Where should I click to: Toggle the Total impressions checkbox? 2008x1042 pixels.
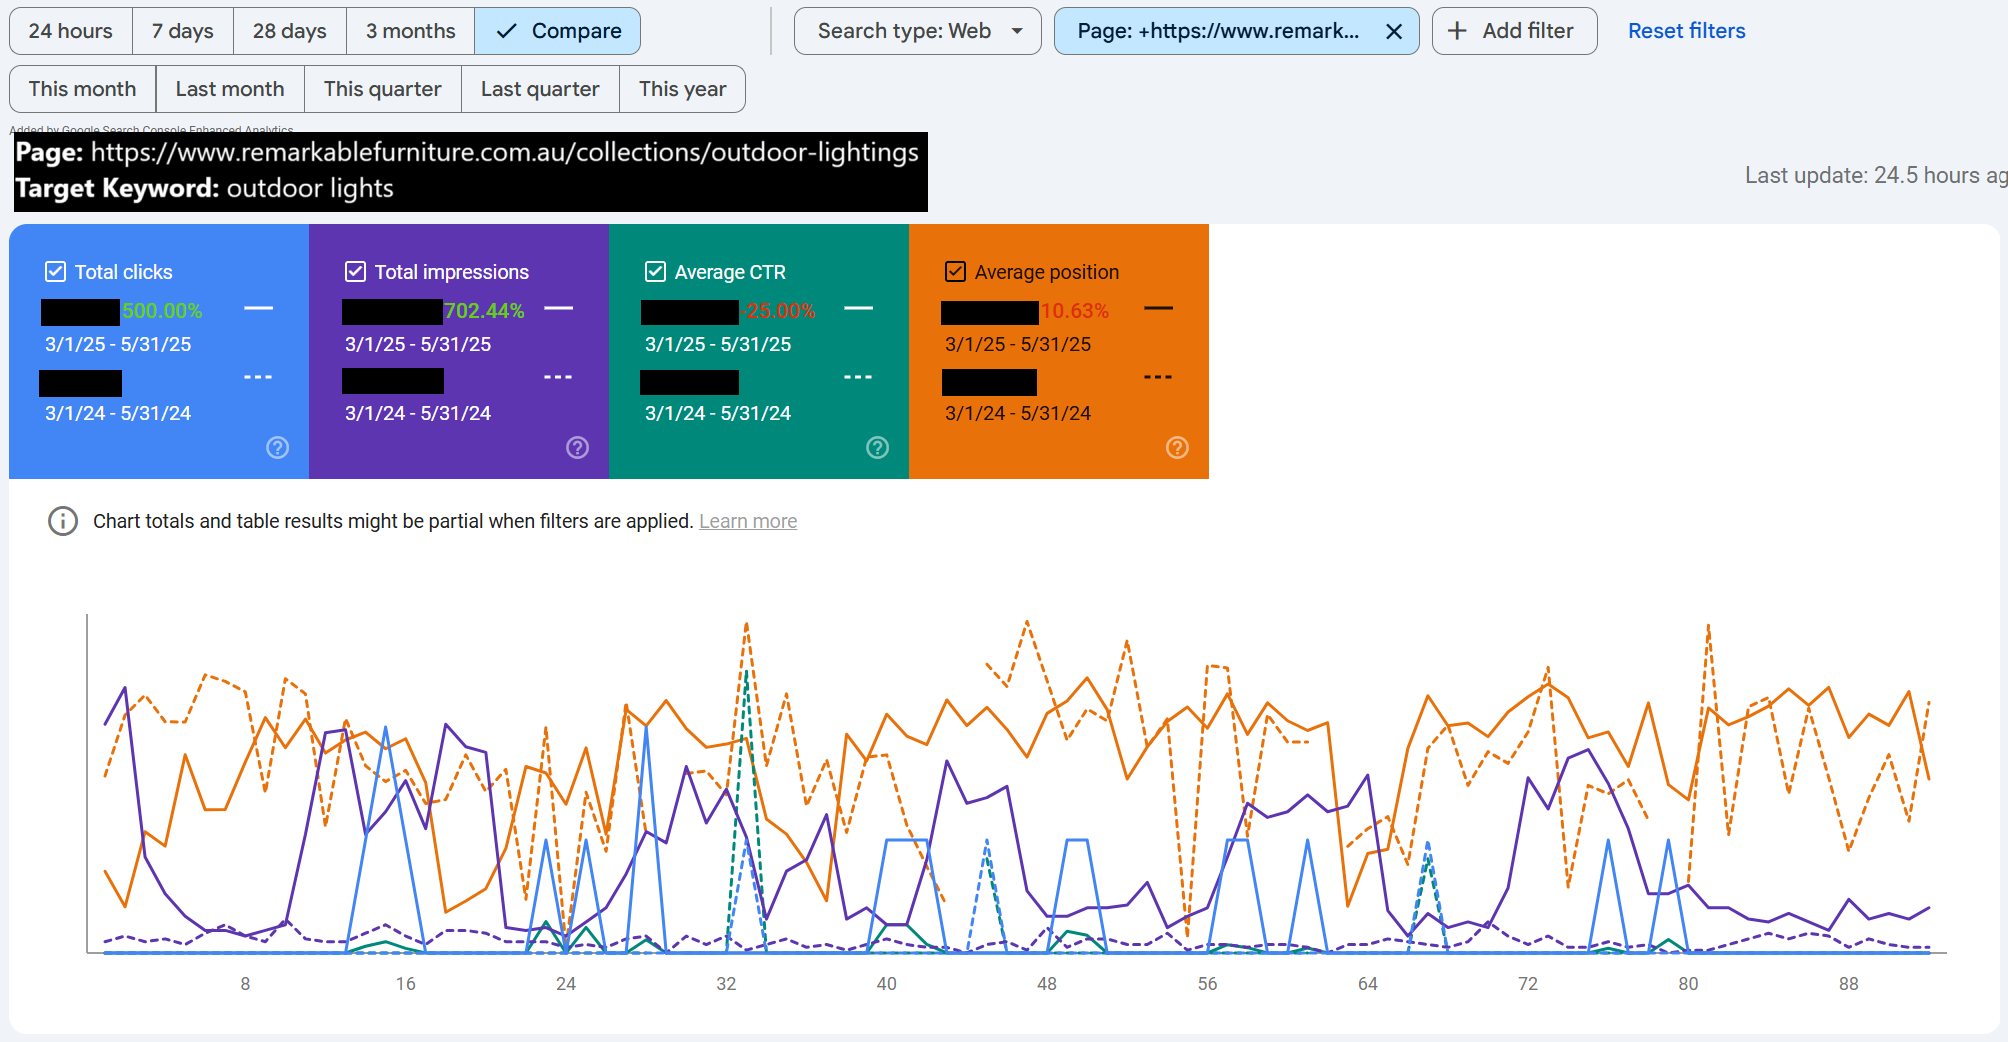355,272
